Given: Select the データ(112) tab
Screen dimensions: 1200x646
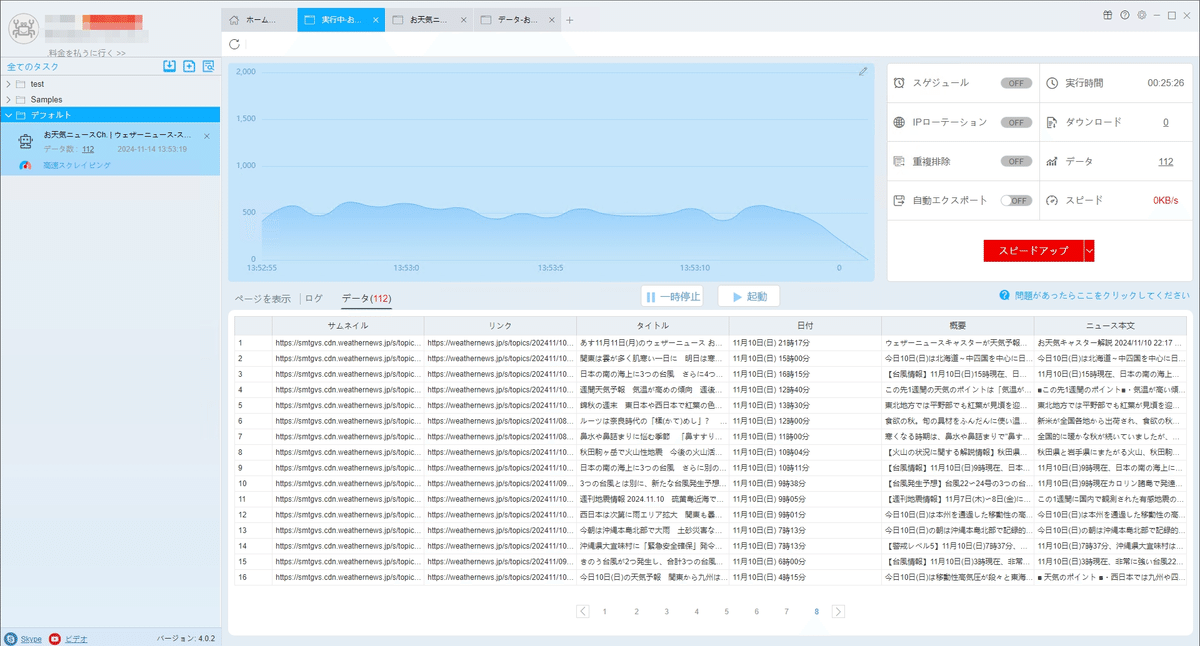Looking at the screenshot, I should click(x=366, y=298).
